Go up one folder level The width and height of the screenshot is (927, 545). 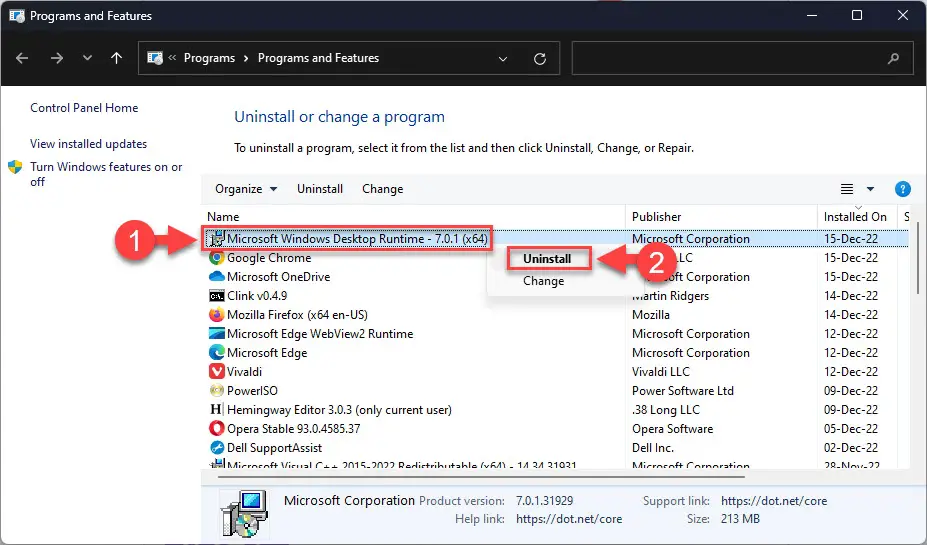click(x=116, y=58)
